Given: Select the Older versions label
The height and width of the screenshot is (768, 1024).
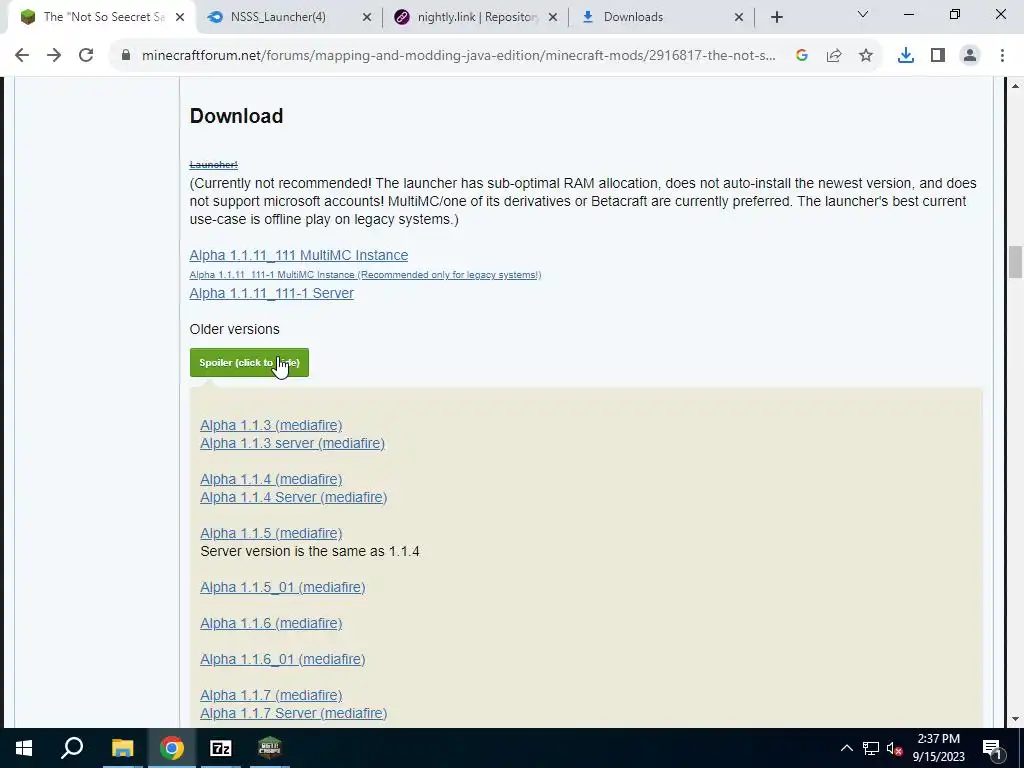Looking at the screenshot, I should tap(234, 329).
